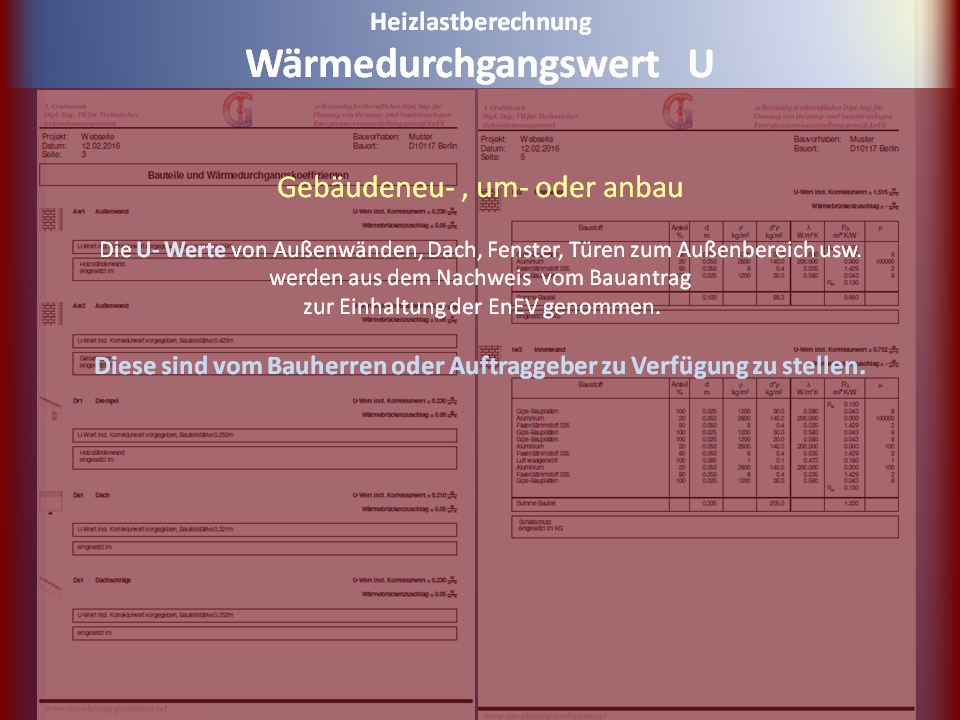Click the G logo on left page
The width and height of the screenshot is (960, 720).
click(x=240, y=108)
